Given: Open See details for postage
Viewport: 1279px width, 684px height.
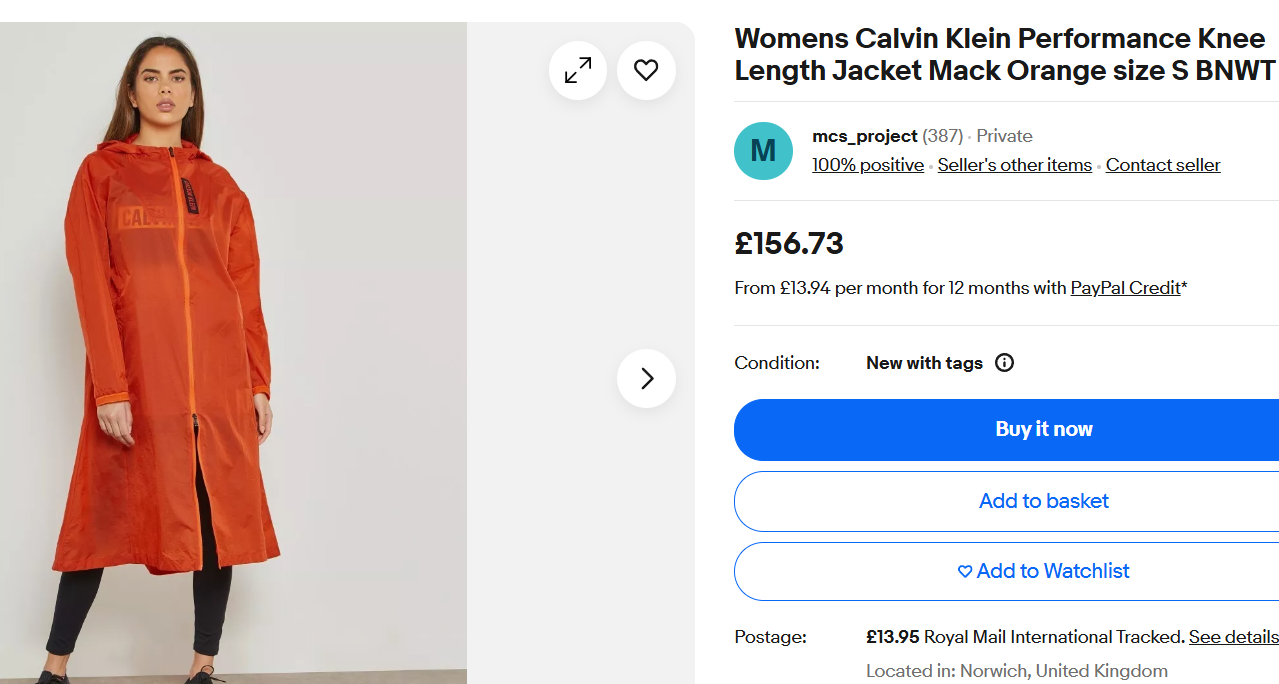Looking at the screenshot, I should tap(1233, 637).
